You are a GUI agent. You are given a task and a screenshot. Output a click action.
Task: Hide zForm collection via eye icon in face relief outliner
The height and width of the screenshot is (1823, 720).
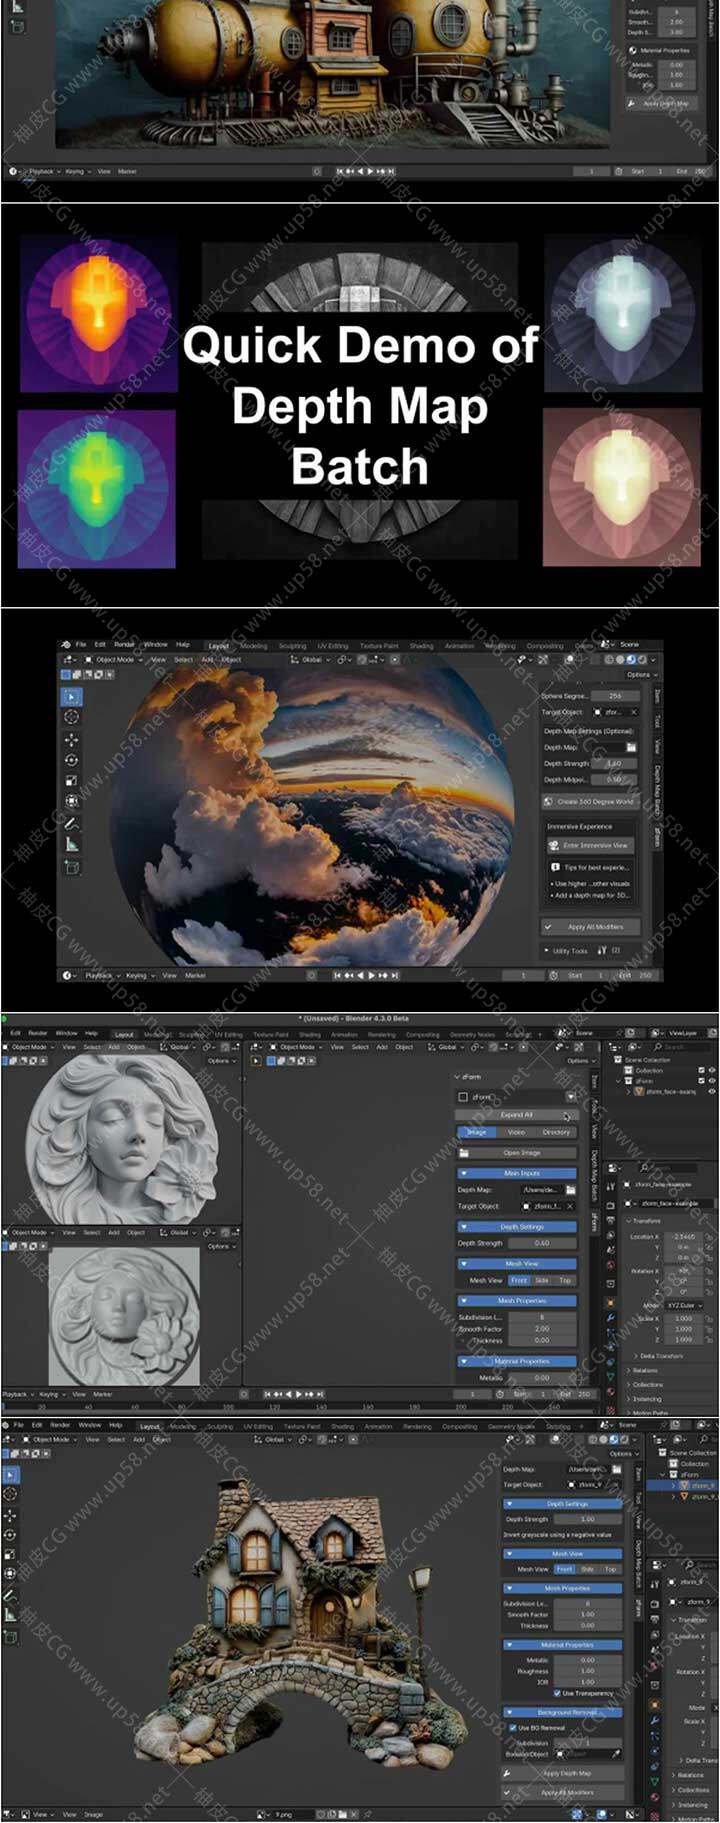(x=712, y=1081)
